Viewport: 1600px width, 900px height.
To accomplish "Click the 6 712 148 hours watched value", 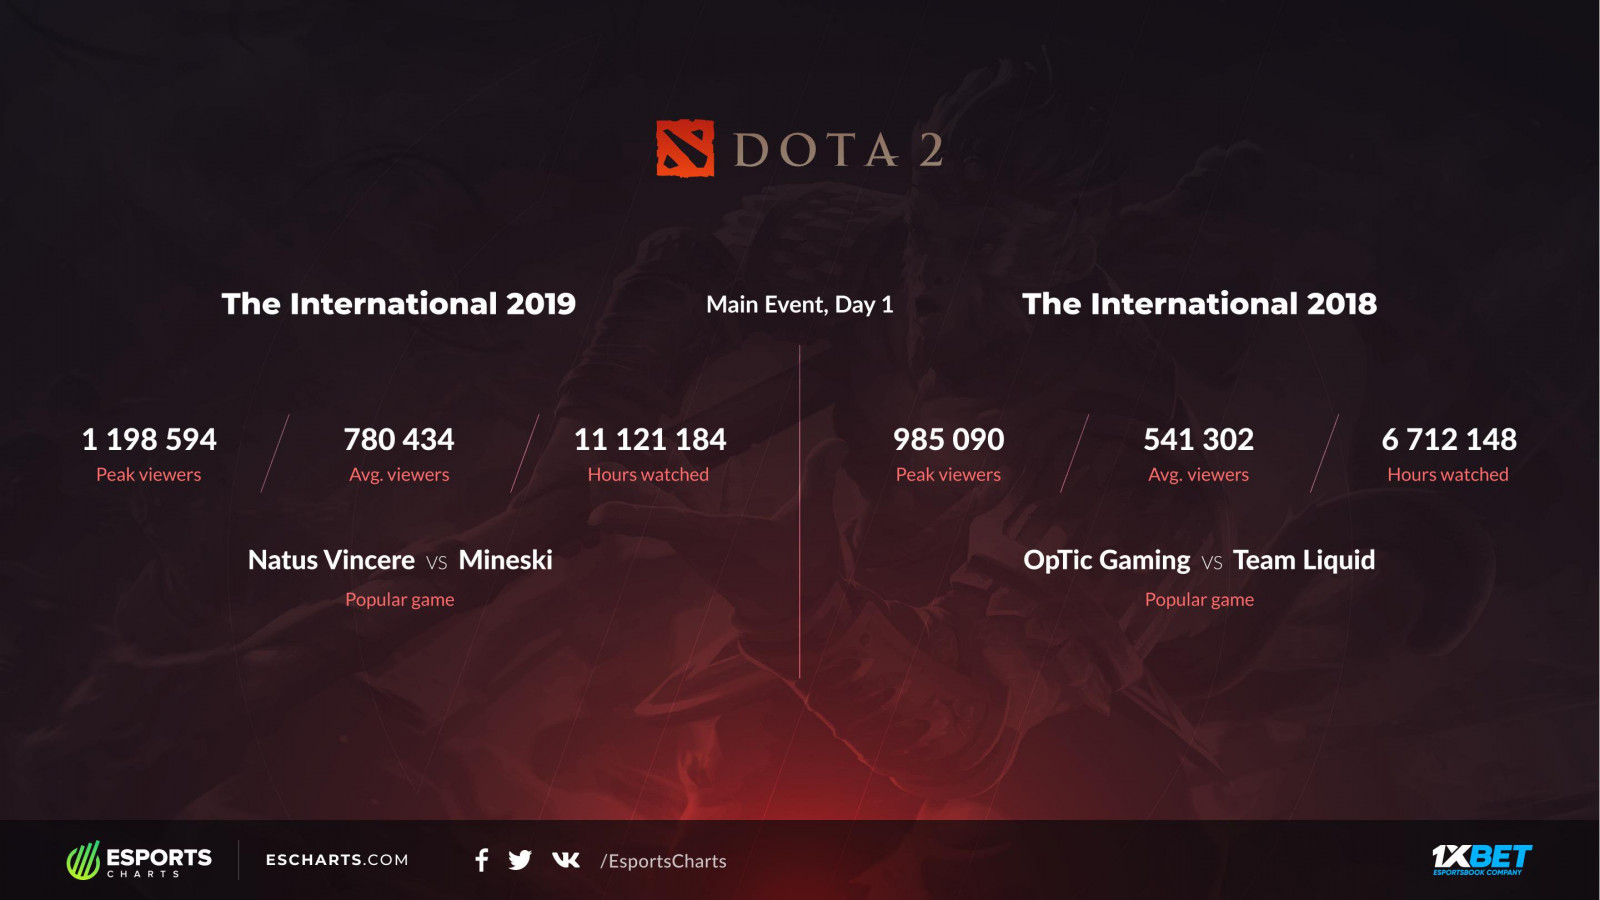I will [x=1449, y=439].
